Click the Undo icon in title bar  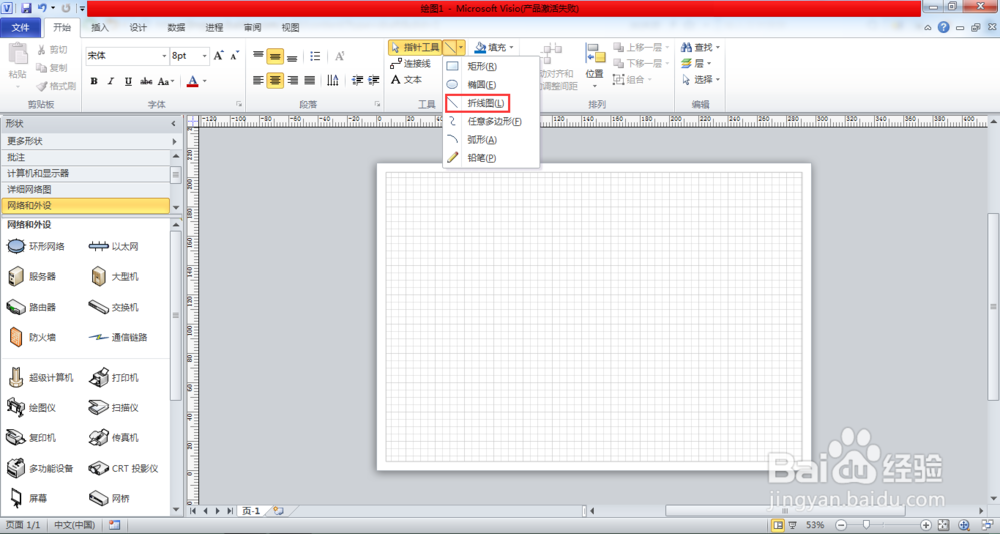(x=42, y=8)
